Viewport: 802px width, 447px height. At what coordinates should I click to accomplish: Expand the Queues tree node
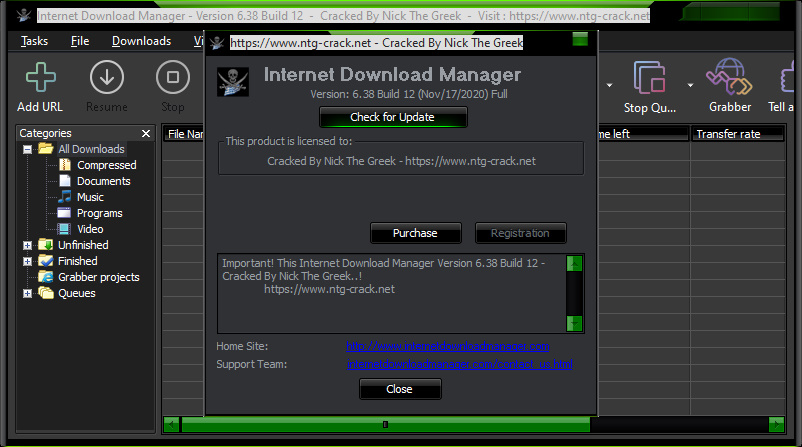(x=28, y=293)
